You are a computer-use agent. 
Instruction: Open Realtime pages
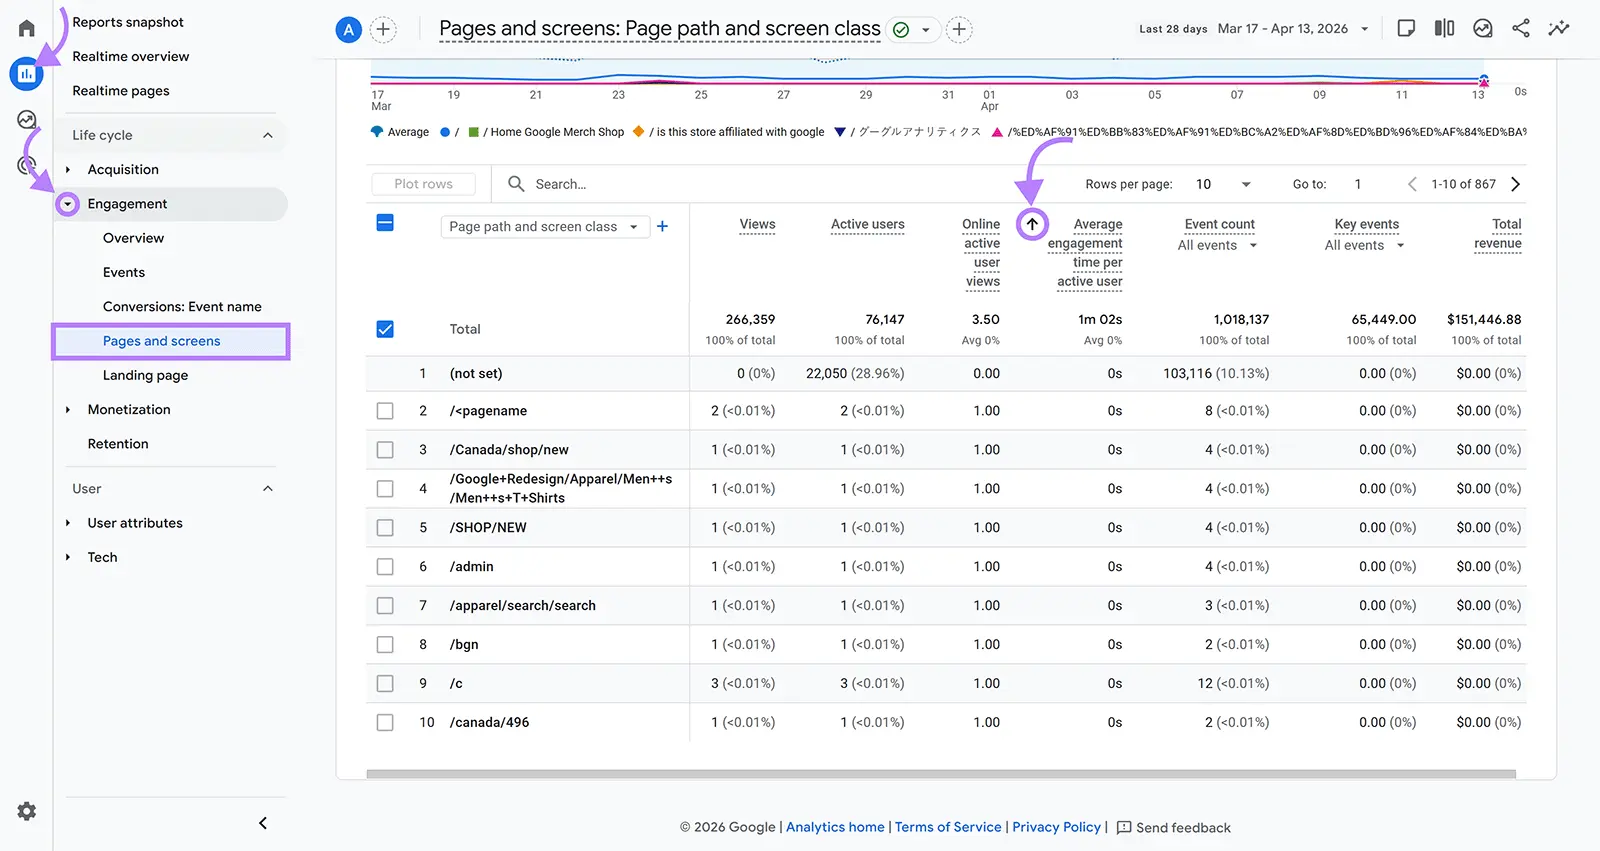(x=121, y=91)
